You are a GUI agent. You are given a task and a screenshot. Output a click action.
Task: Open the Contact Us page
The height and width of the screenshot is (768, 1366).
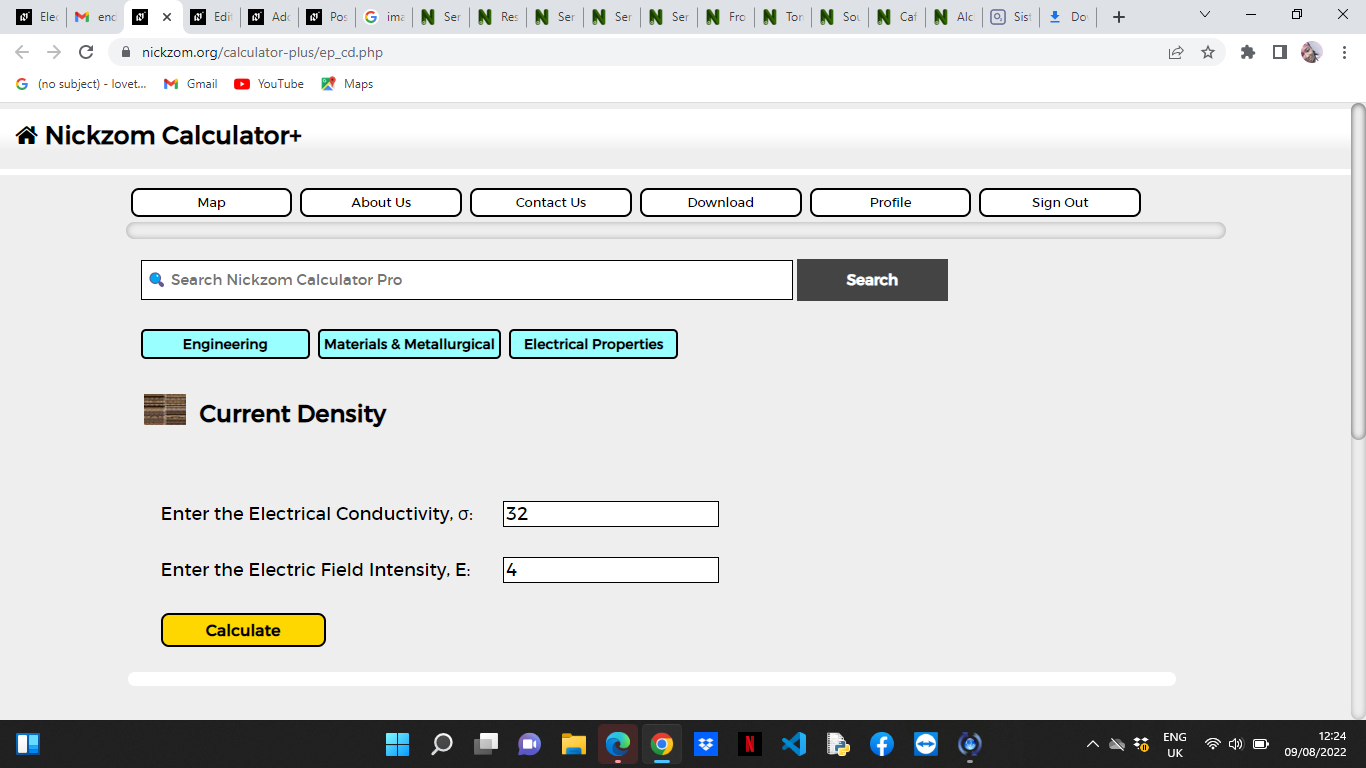pos(551,202)
